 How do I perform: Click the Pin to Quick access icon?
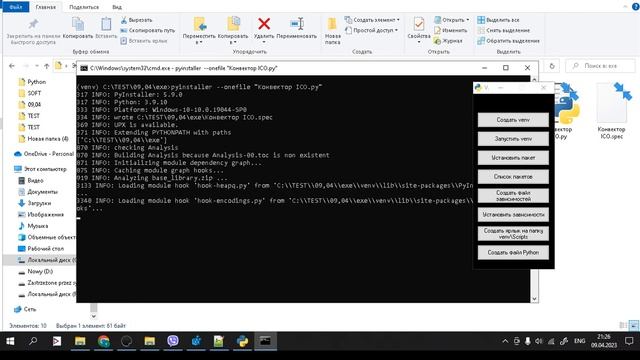coord(33,24)
